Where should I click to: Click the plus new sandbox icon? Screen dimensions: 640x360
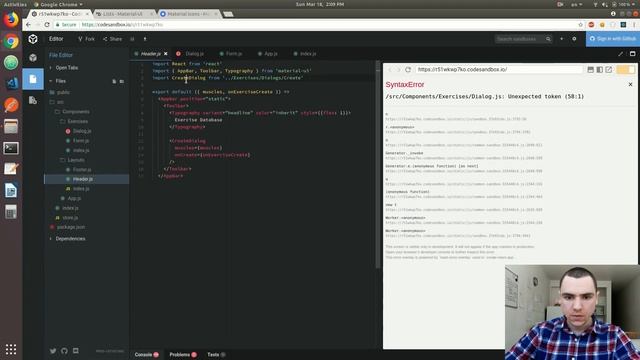point(561,39)
